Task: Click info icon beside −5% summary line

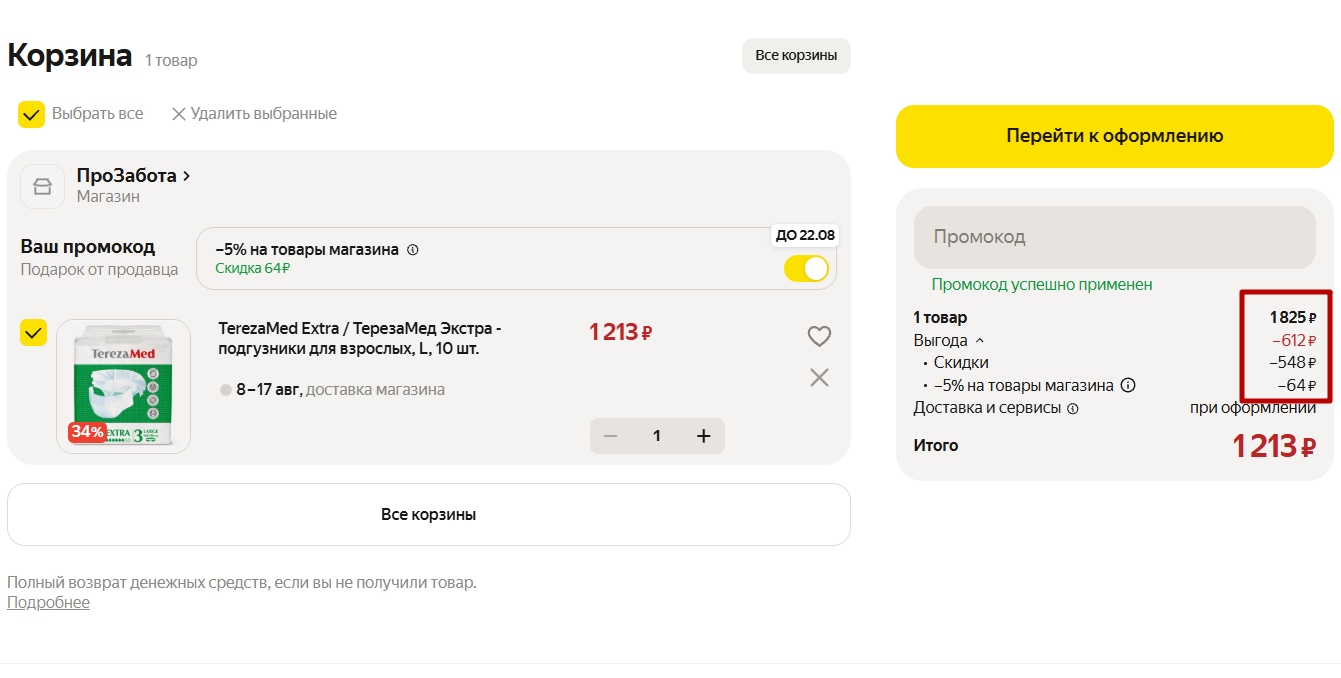Action: coord(1128,385)
